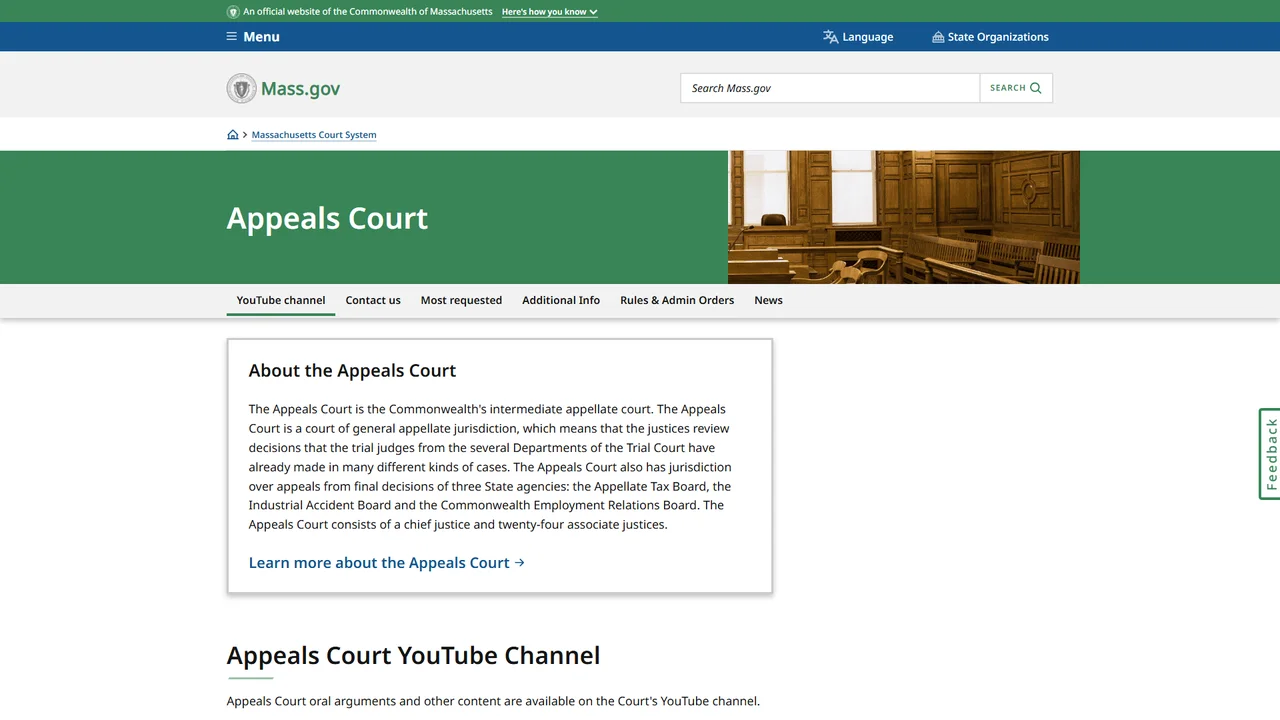The image size is (1280, 720).
Task: Click the Massachusetts seal icon in top banner
Action: click(x=233, y=12)
